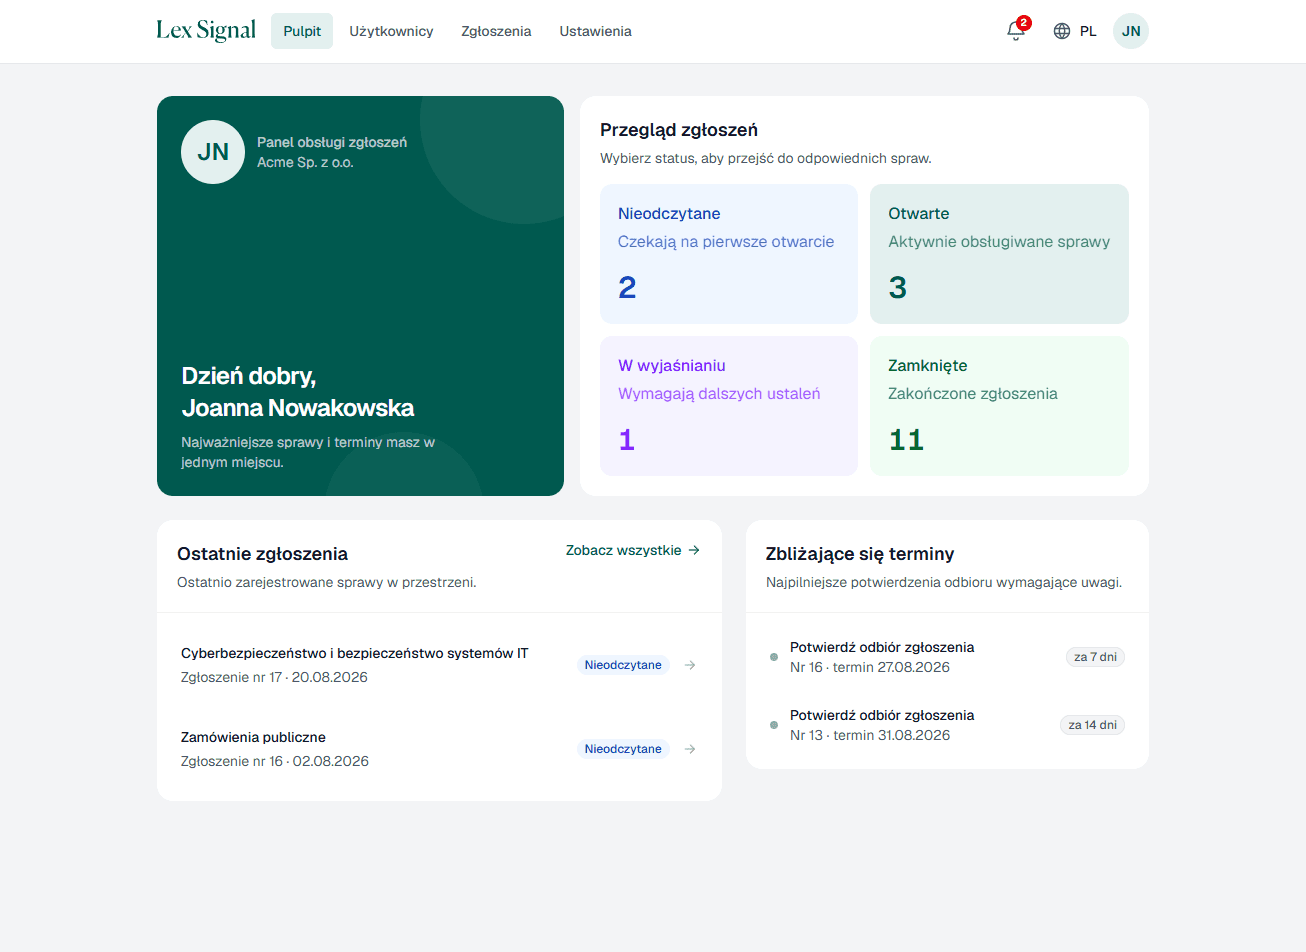
Task: Click the Zobacz wszystkie link
Action: (633, 550)
